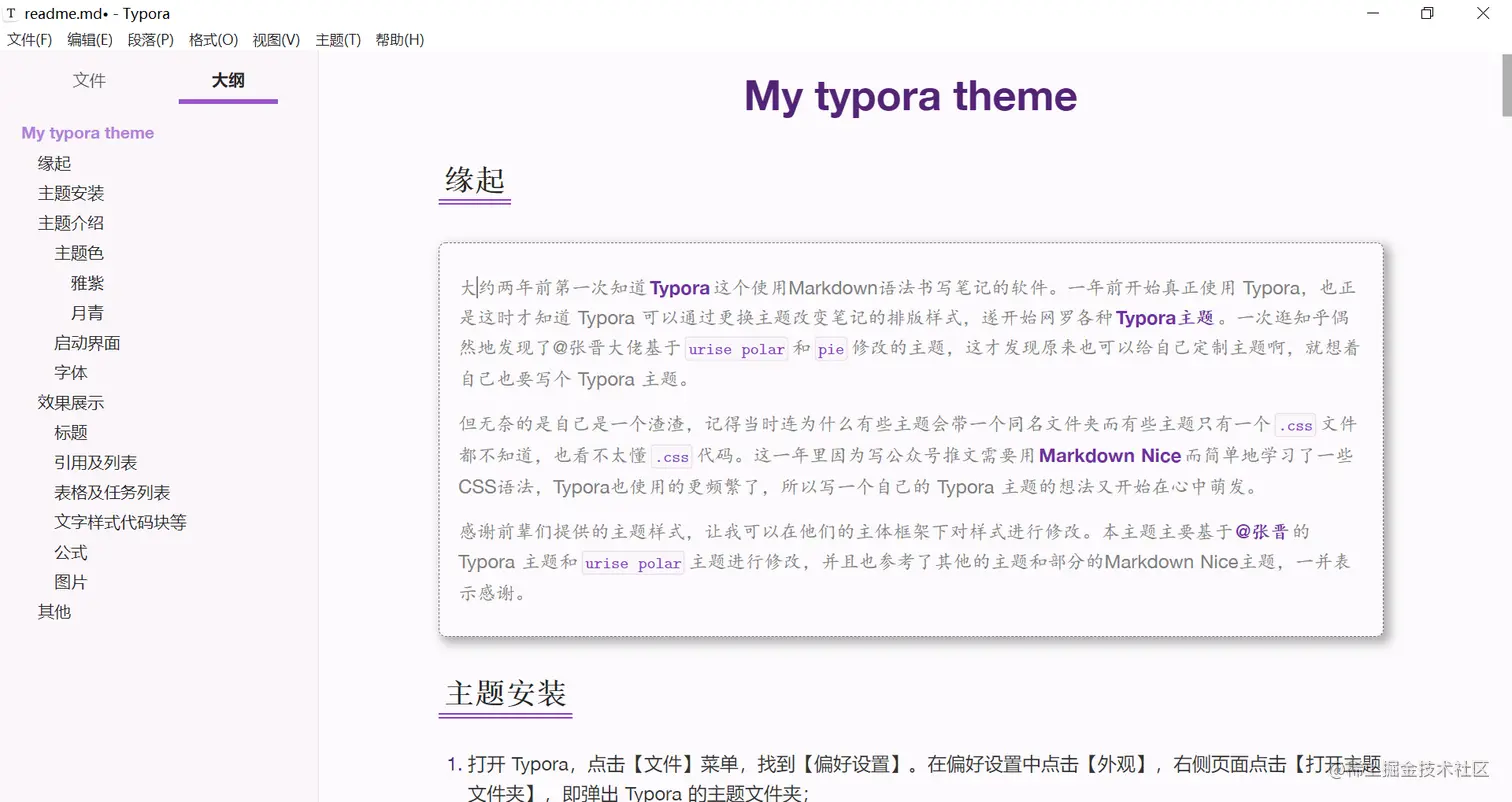Click the urise polar code in first paragraph
The height and width of the screenshot is (802, 1512).
[x=737, y=350]
